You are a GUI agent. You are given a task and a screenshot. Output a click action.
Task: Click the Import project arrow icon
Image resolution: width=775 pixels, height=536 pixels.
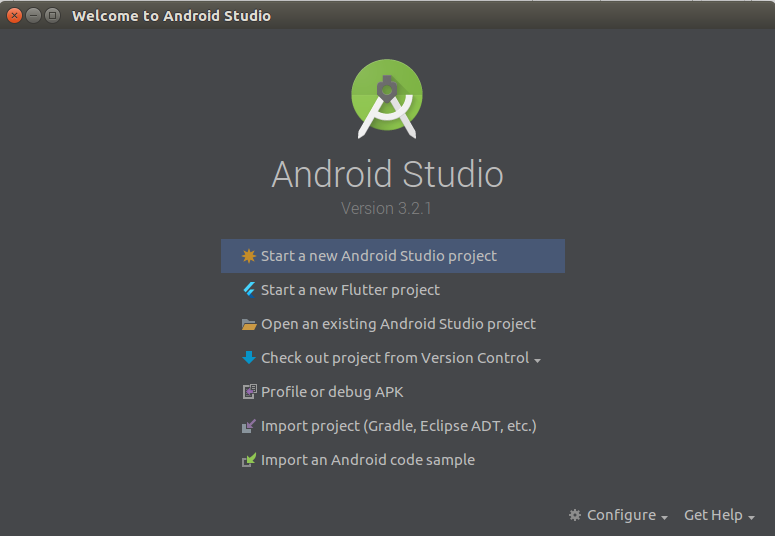click(x=249, y=426)
